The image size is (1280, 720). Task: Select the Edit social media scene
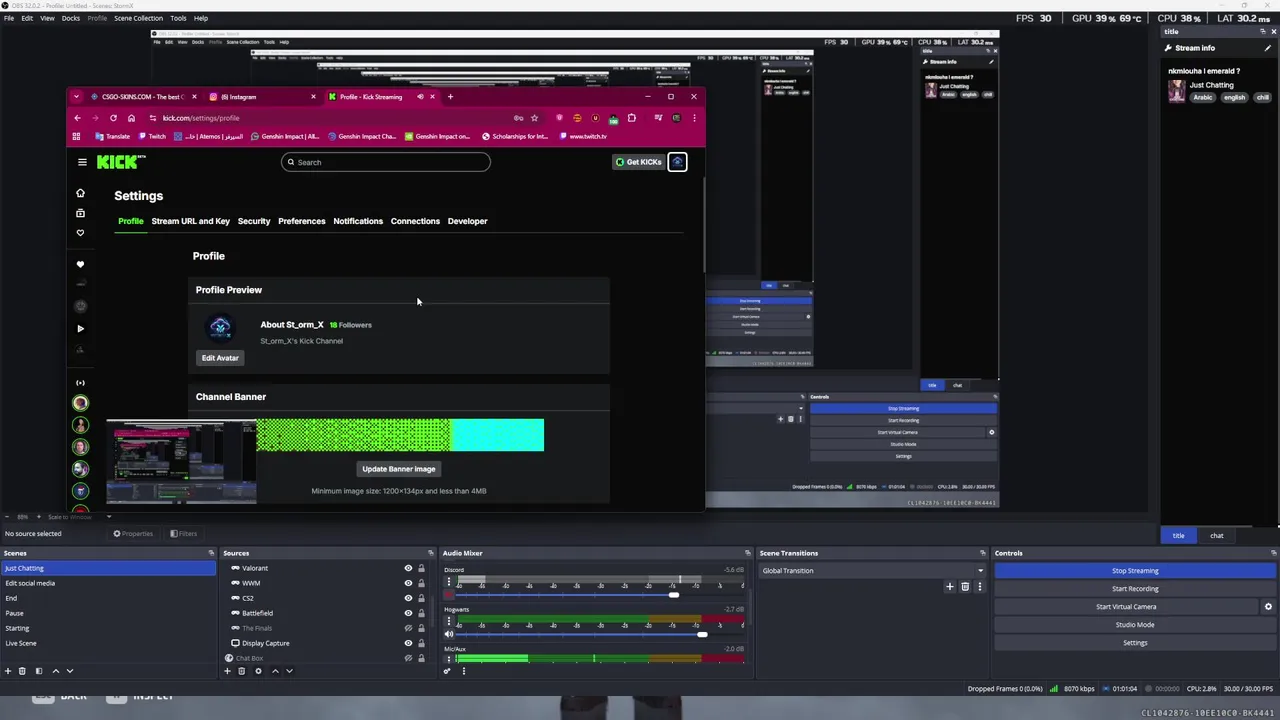point(107,583)
